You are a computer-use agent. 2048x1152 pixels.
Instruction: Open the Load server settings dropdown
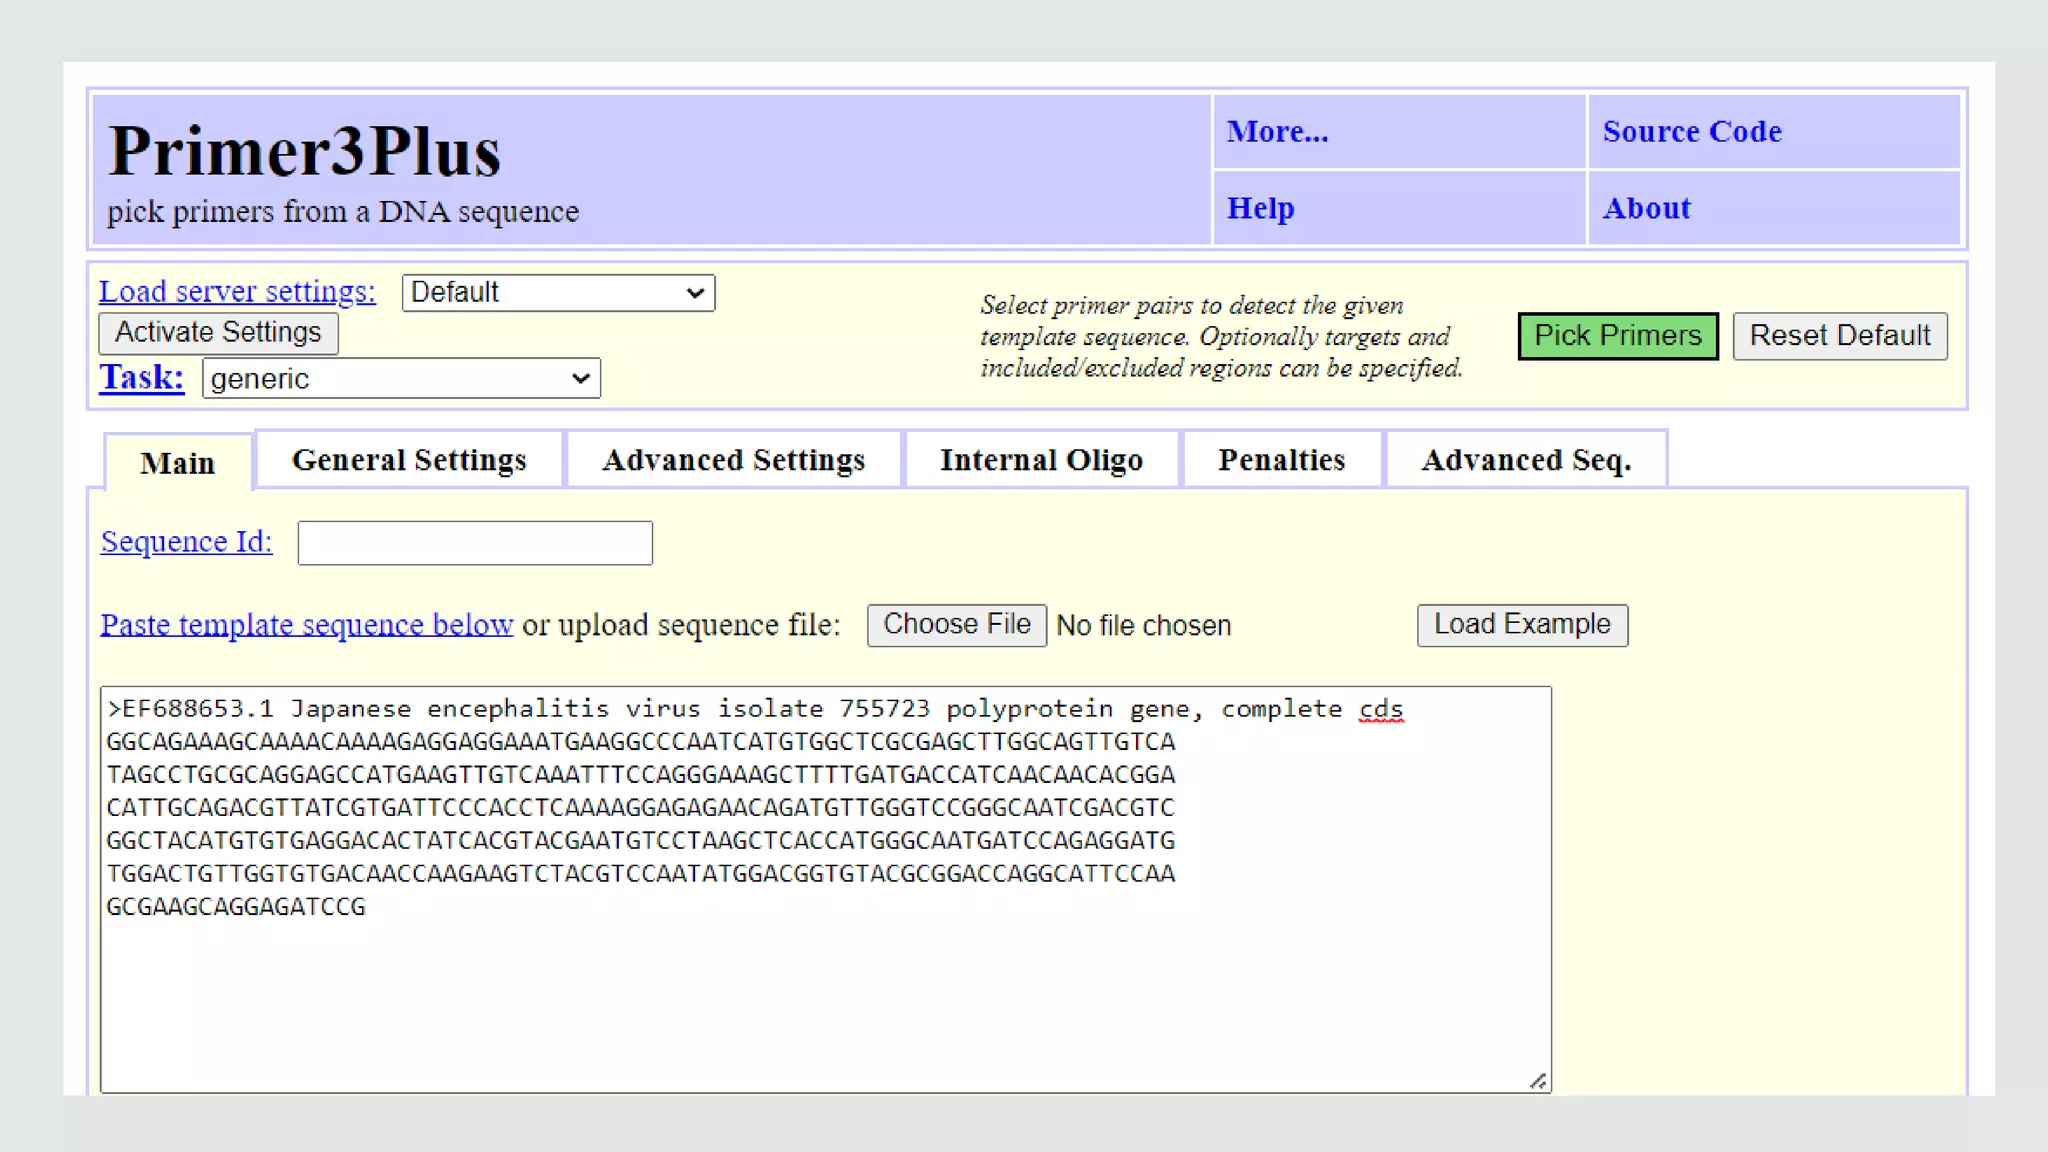tap(558, 293)
